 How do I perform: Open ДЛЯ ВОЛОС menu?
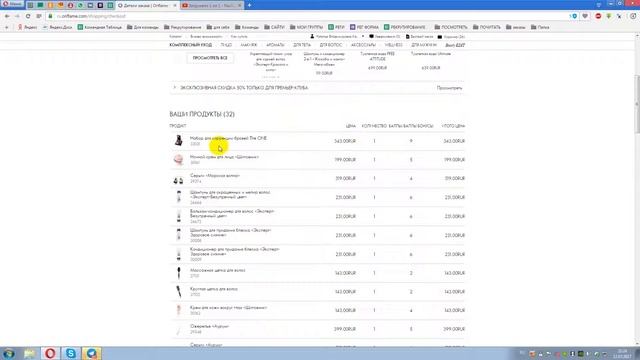(331, 45)
